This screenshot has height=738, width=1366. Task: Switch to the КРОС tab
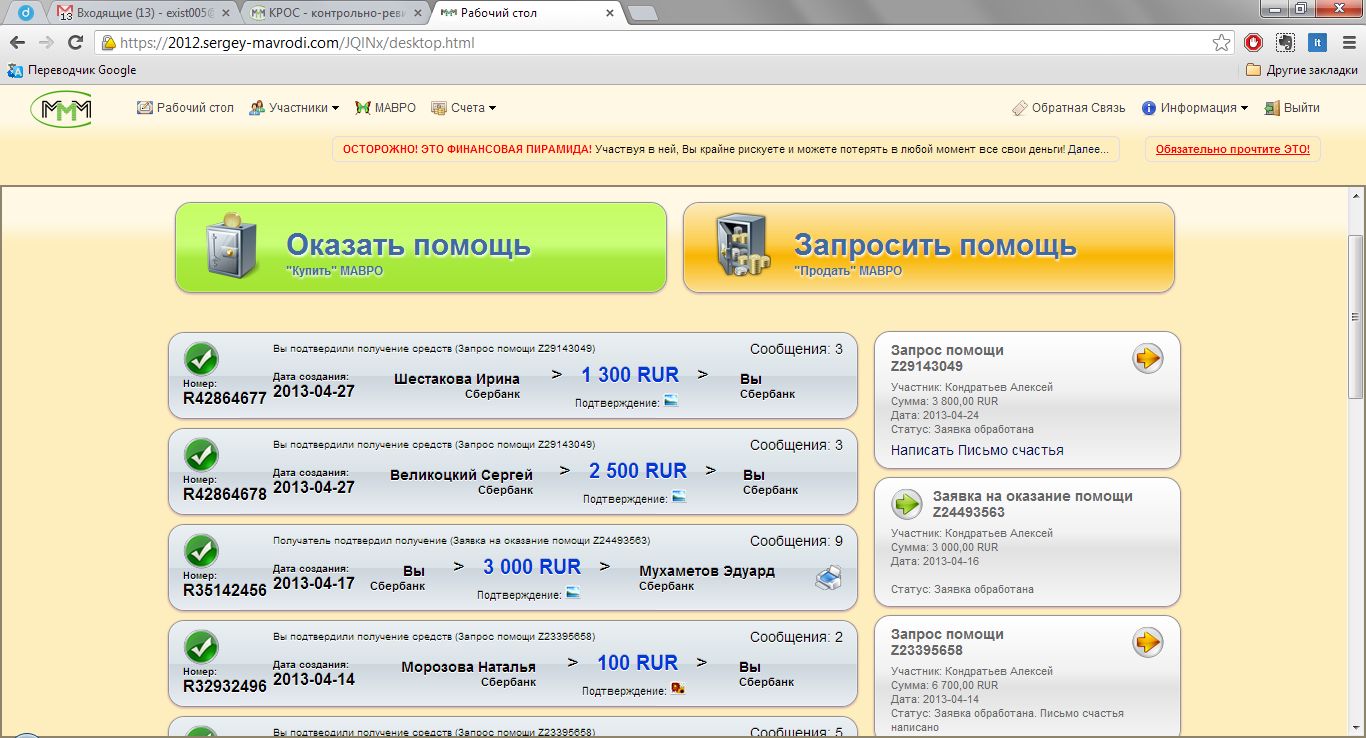[x=335, y=14]
